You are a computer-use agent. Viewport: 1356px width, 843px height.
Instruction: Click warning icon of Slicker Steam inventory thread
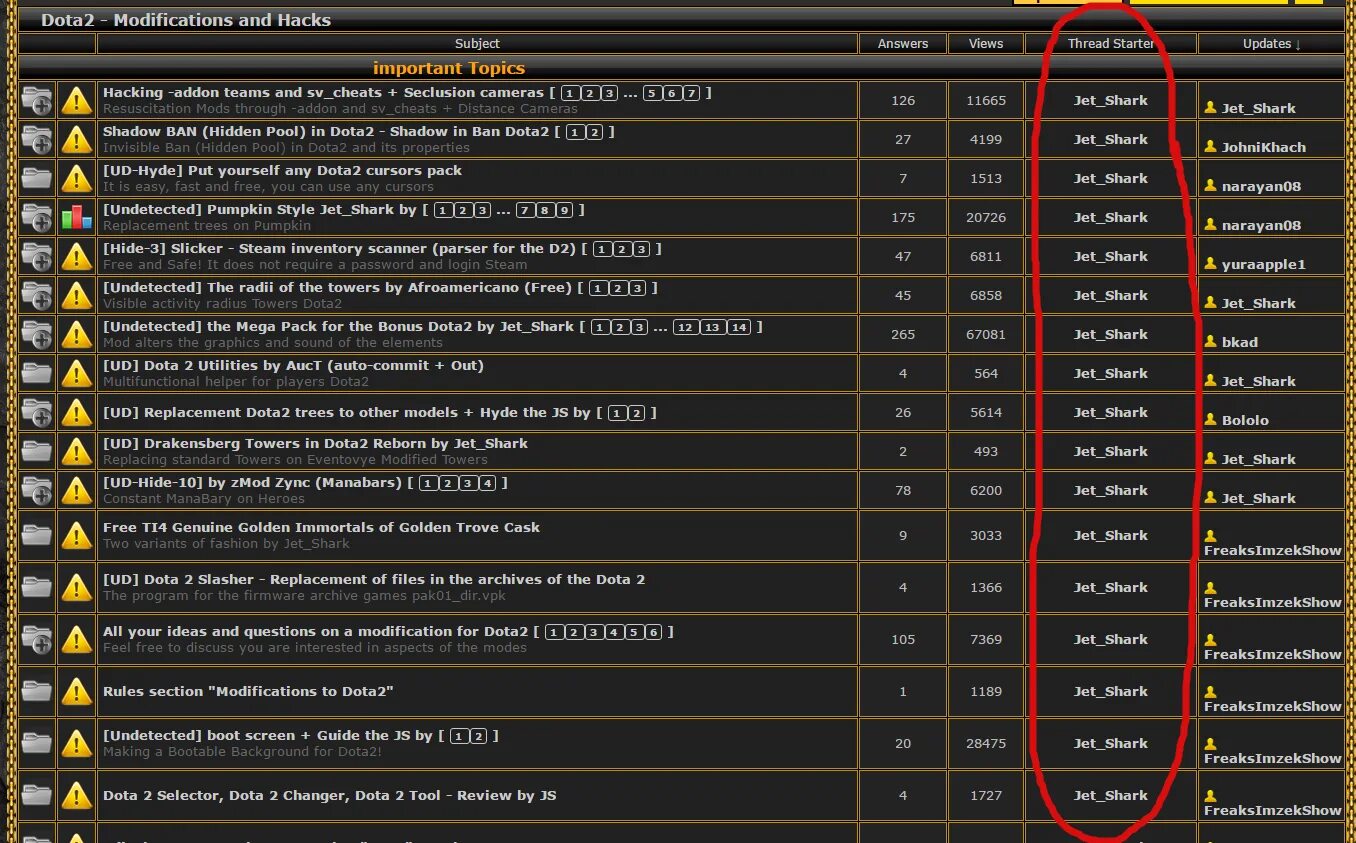pyautogui.click(x=77, y=256)
